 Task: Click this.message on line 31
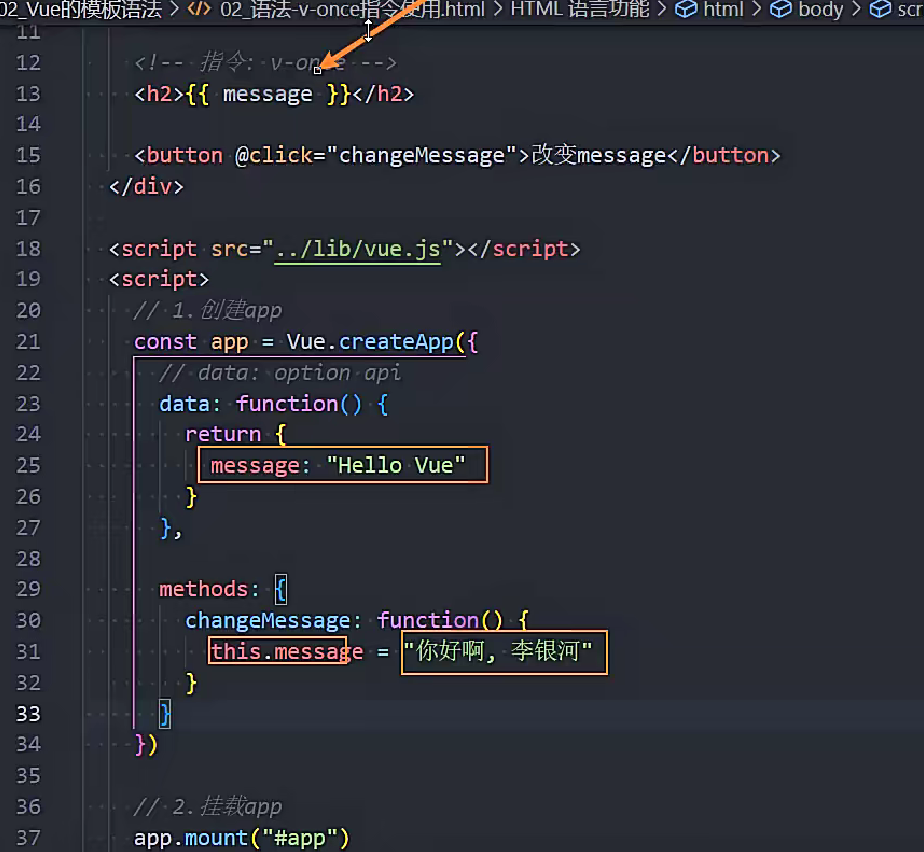287,652
